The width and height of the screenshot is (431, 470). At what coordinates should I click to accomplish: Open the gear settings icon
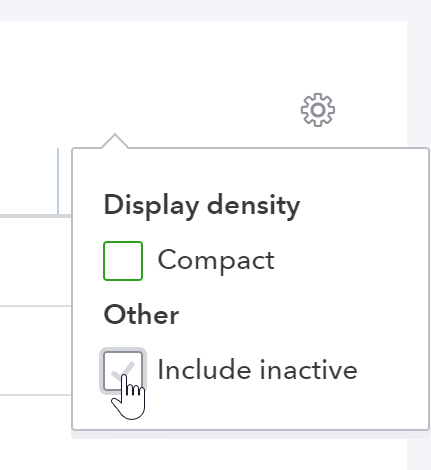(318, 110)
